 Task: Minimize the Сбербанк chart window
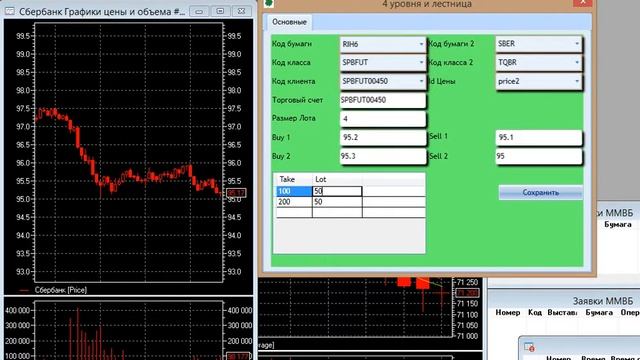point(199,11)
